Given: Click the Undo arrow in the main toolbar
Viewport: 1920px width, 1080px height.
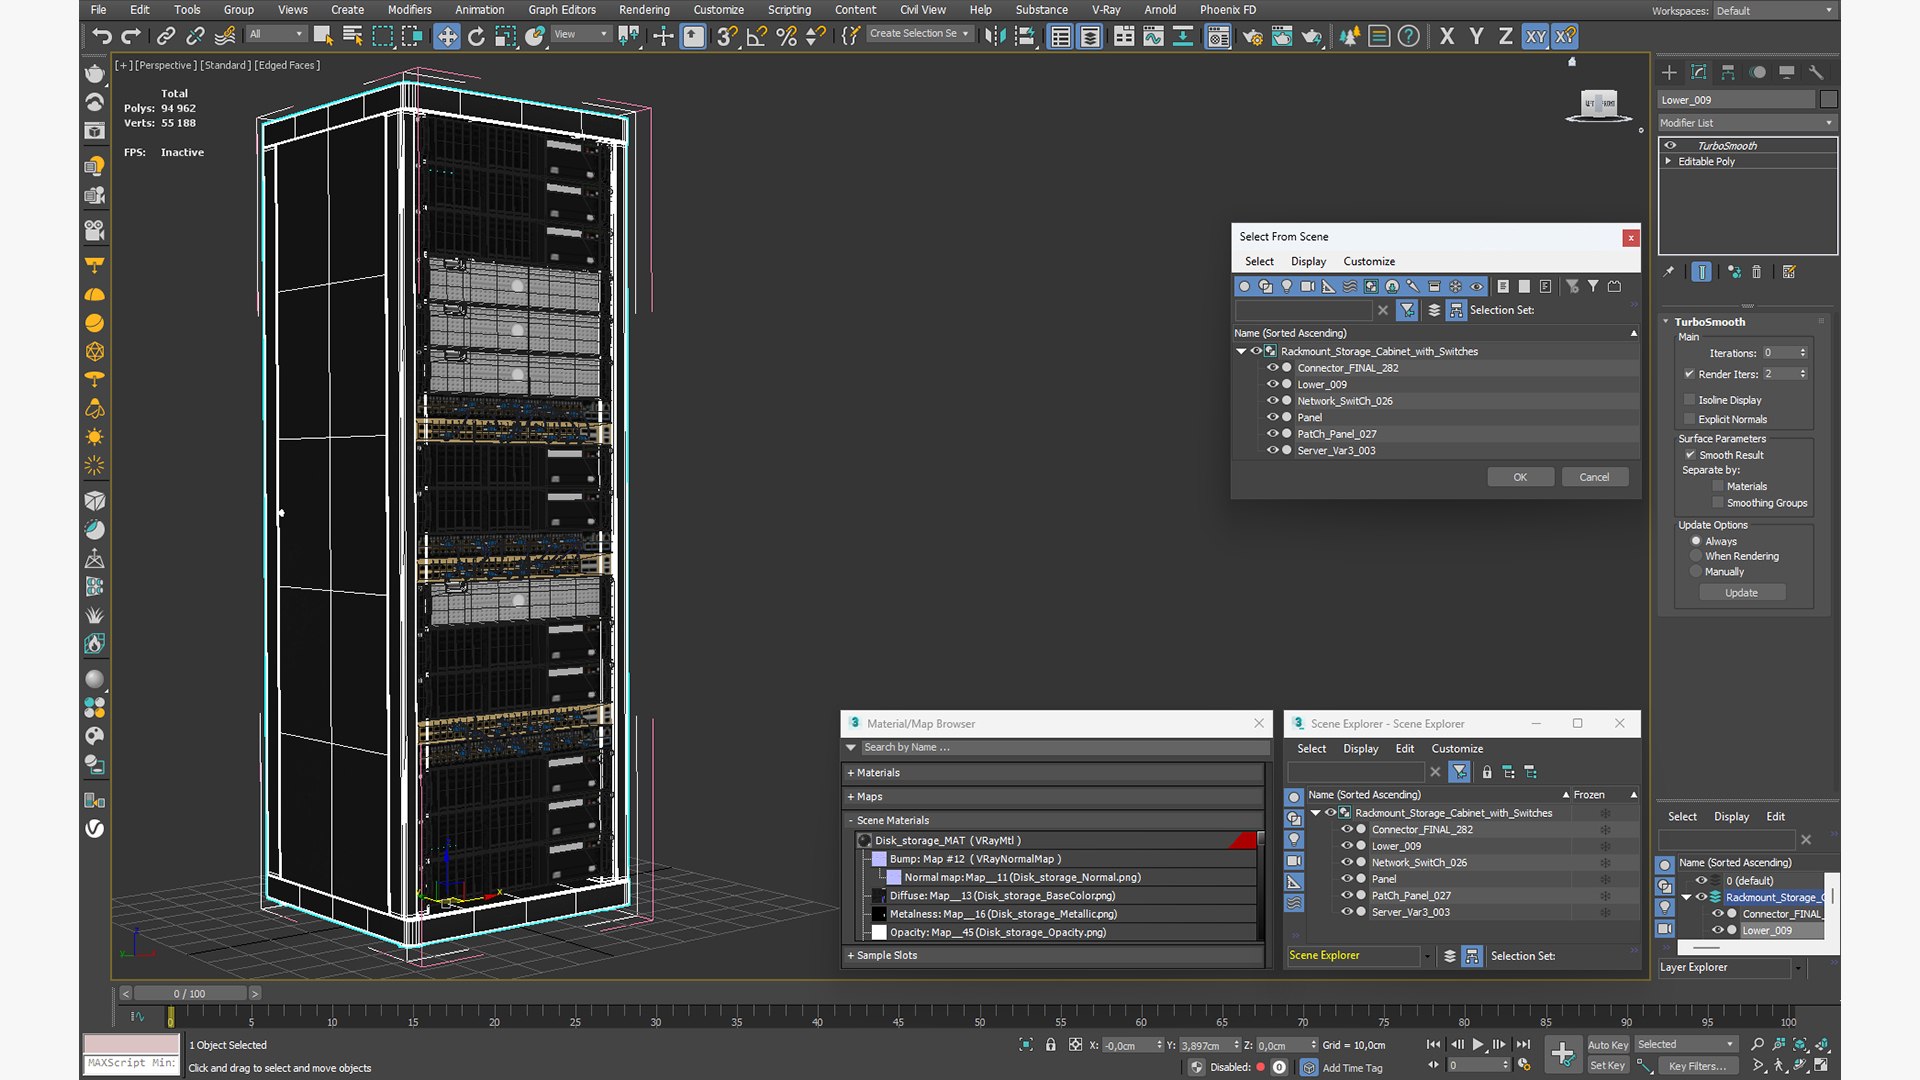Looking at the screenshot, I should pos(102,36).
